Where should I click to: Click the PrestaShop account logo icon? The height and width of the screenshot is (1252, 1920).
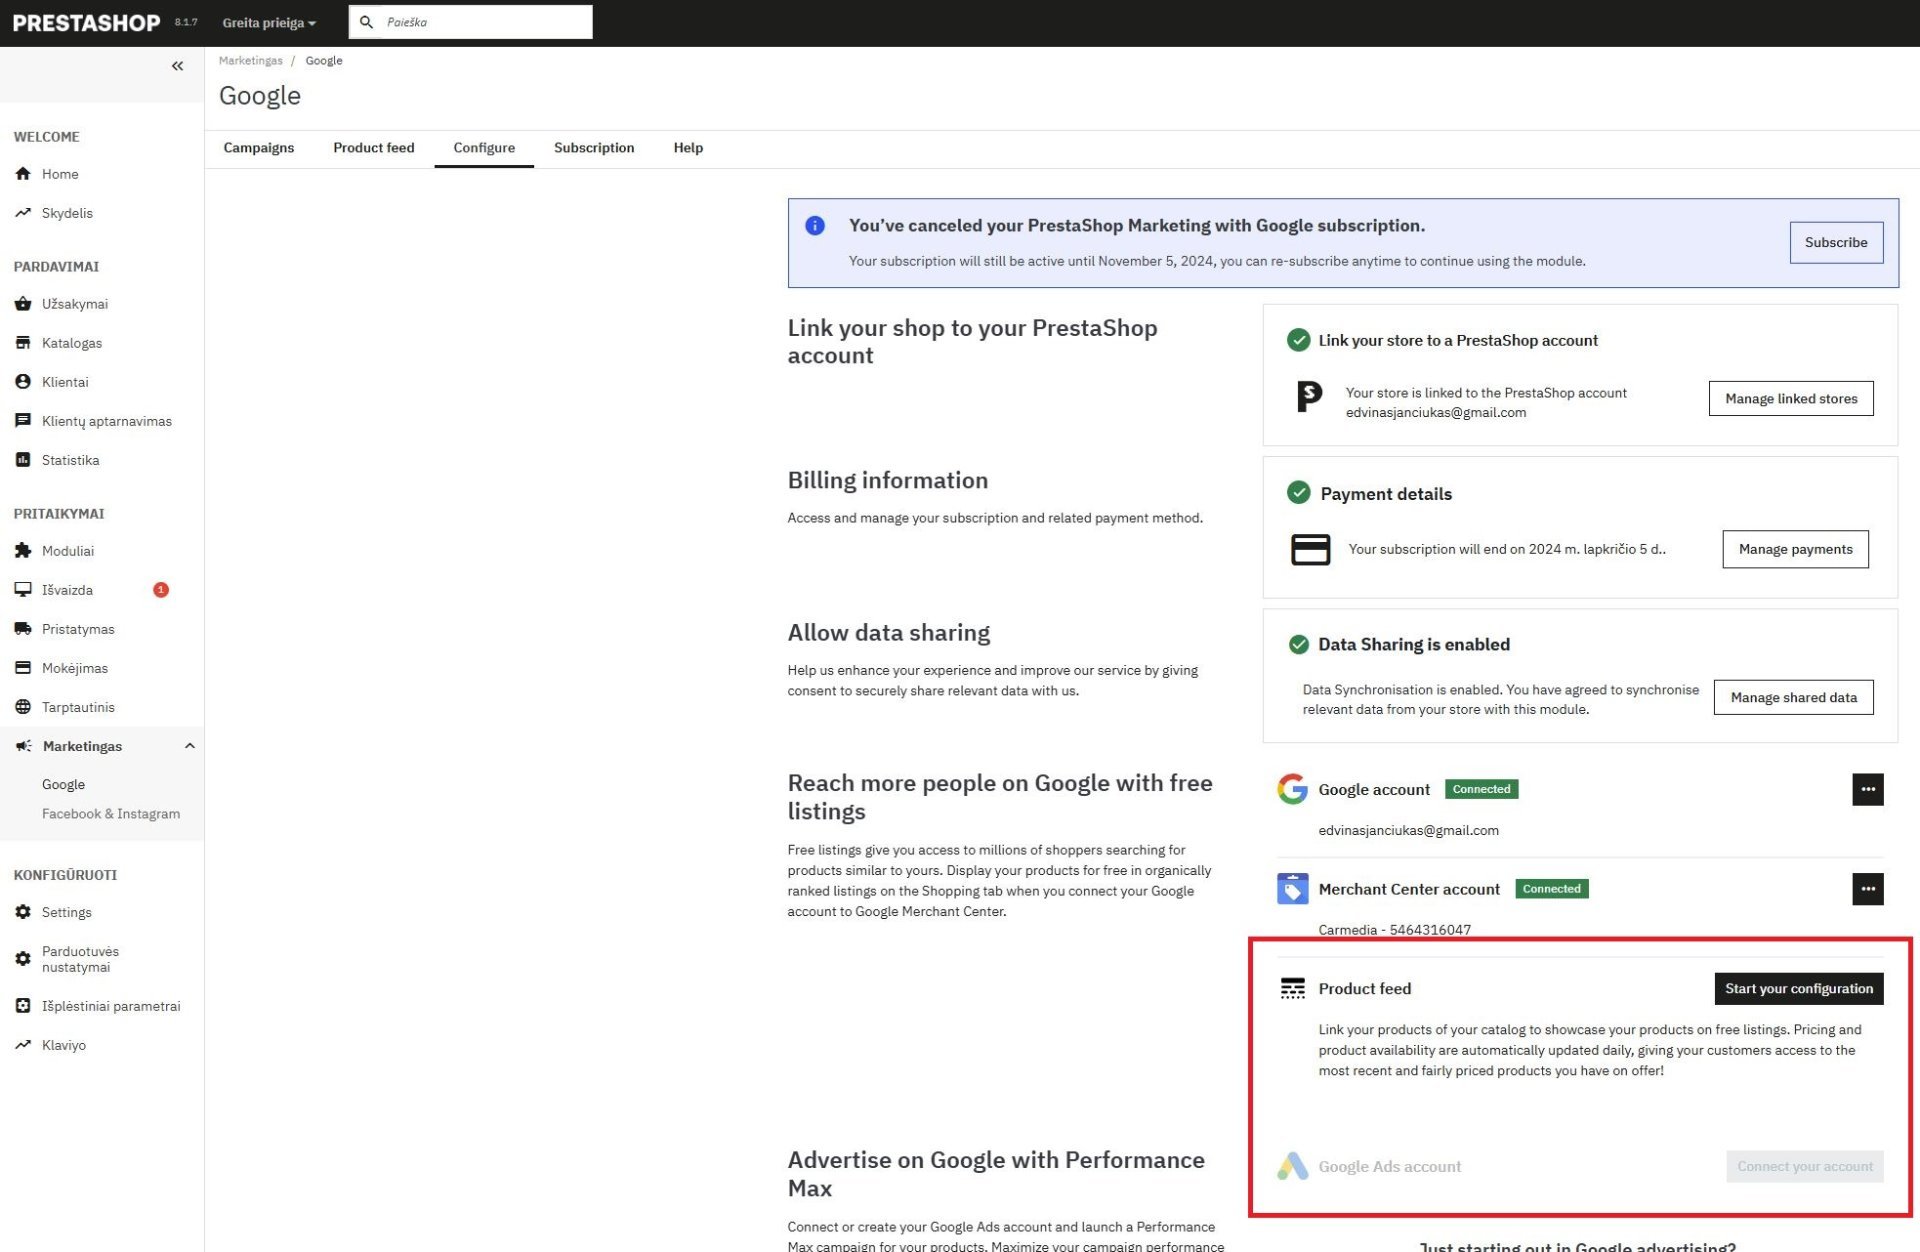click(x=1309, y=397)
